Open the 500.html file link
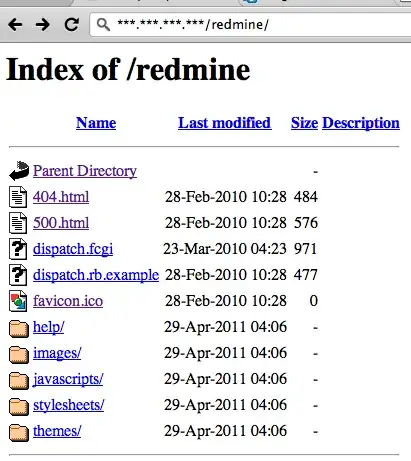The image size is (411, 461). [61, 223]
